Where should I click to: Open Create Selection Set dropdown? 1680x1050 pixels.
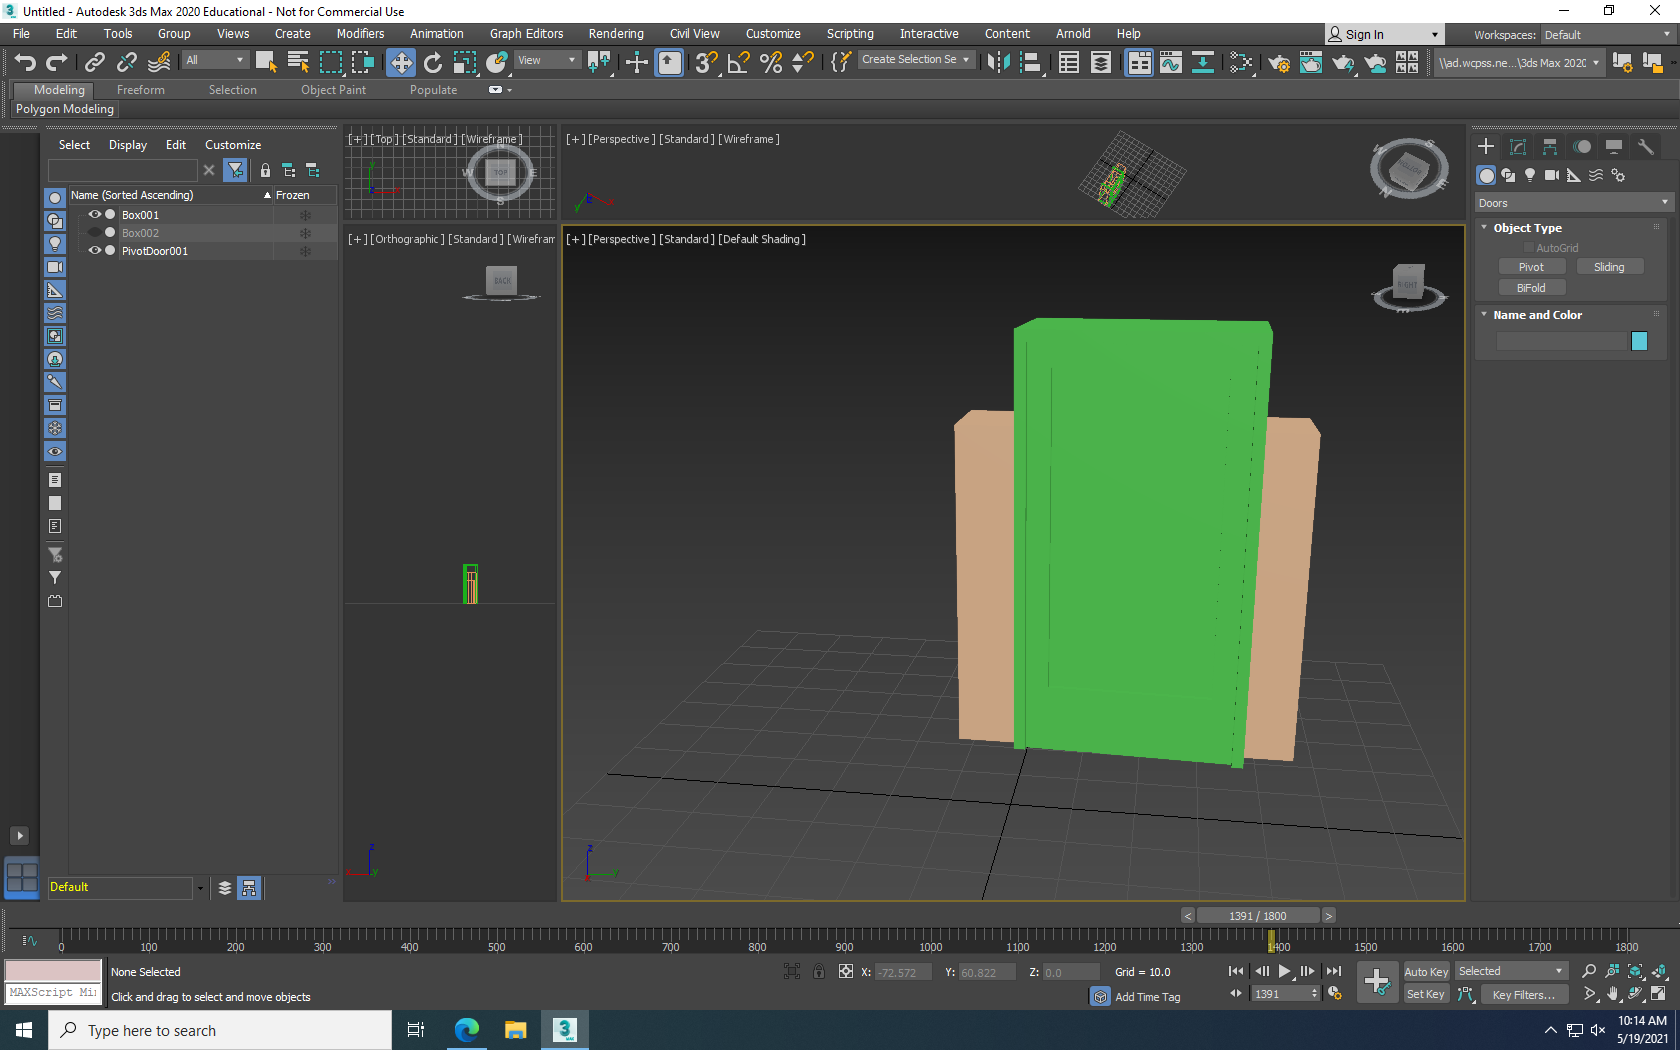tap(916, 60)
